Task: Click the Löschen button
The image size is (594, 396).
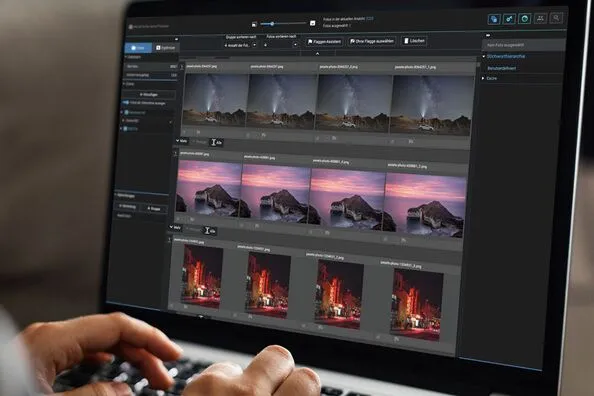Action: click(x=414, y=41)
